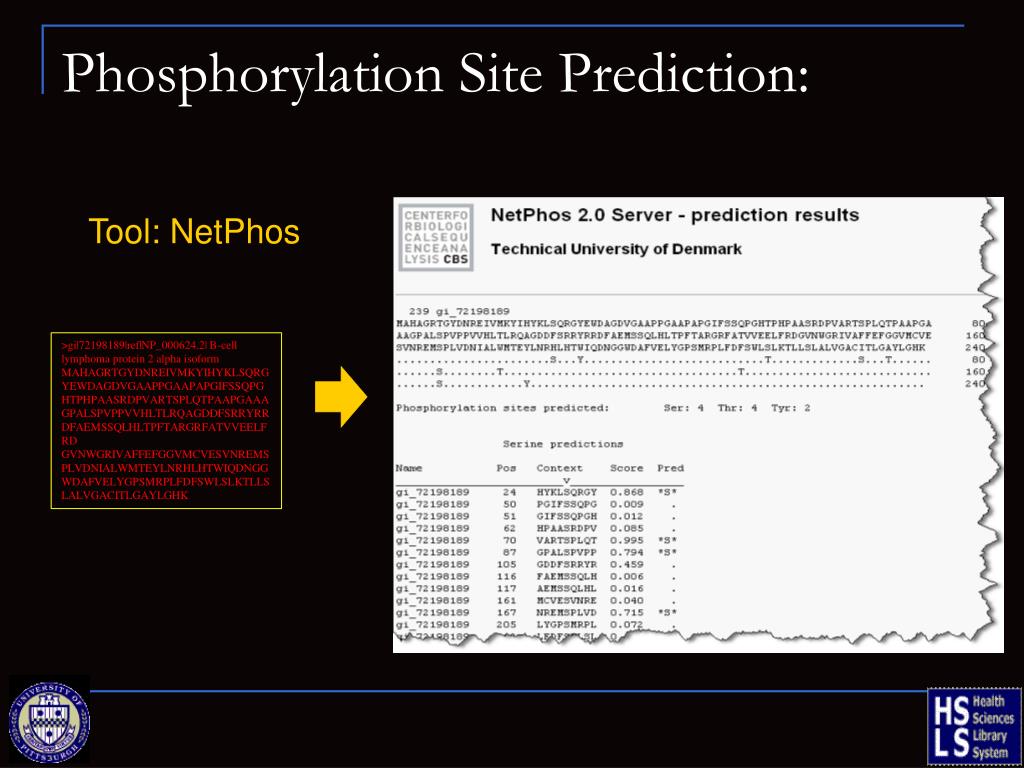Click 'NetPhos 2.0 Server - prediction results' heading
This screenshot has width=1024, height=768.
pyautogui.click(x=675, y=215)
